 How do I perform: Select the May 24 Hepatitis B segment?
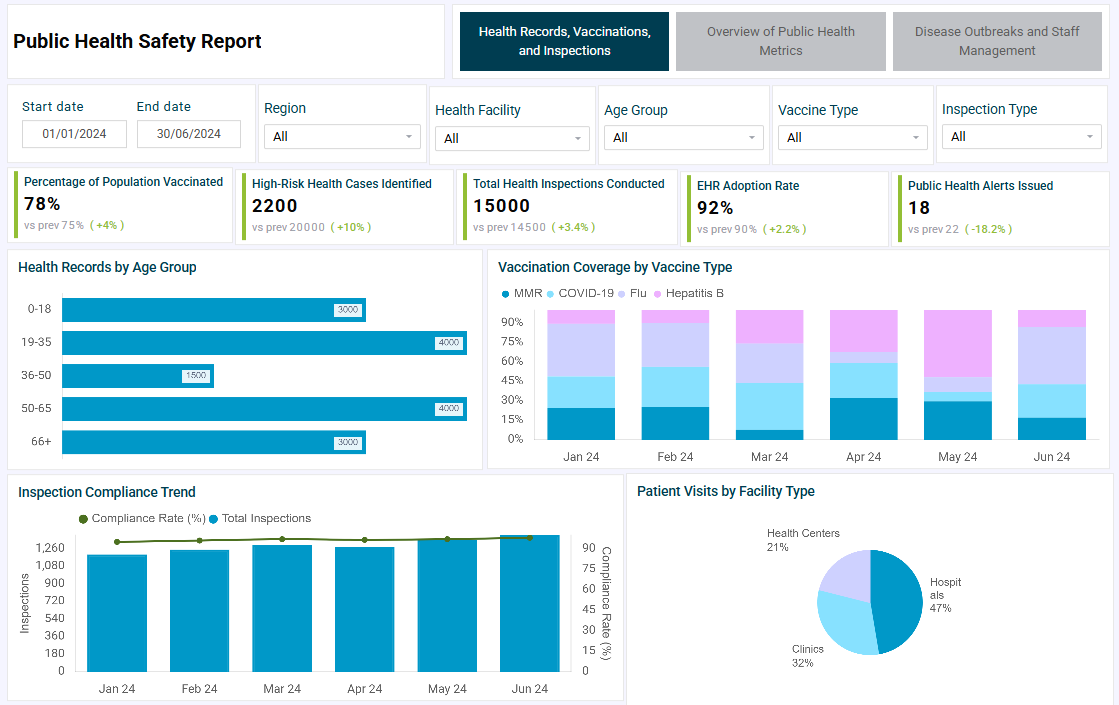pyautogui.click(x=958, y=343)
